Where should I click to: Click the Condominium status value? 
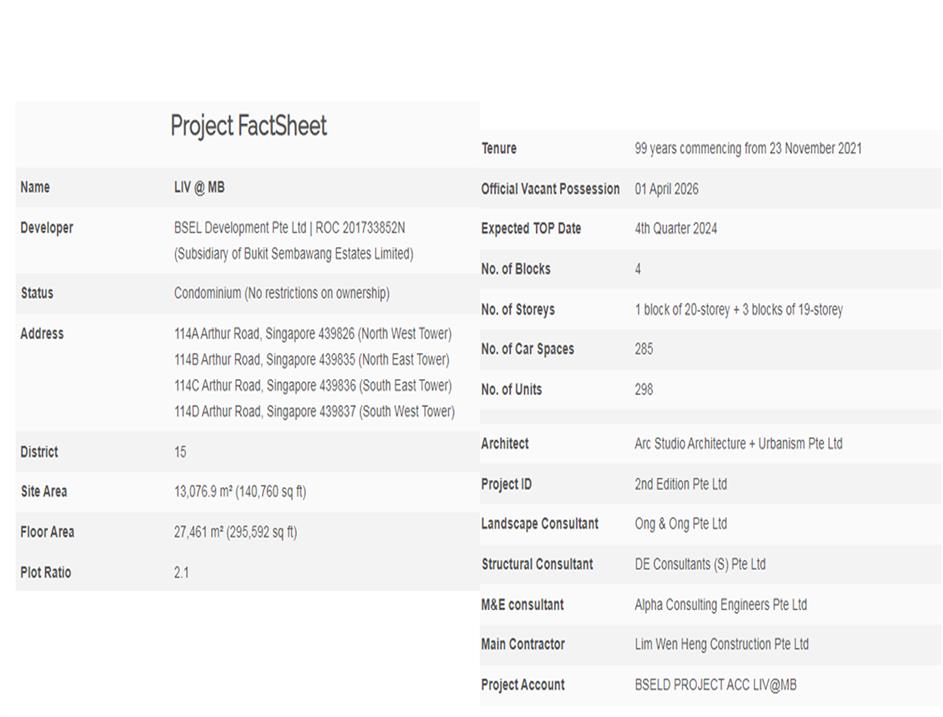click(x=281, y=294)
